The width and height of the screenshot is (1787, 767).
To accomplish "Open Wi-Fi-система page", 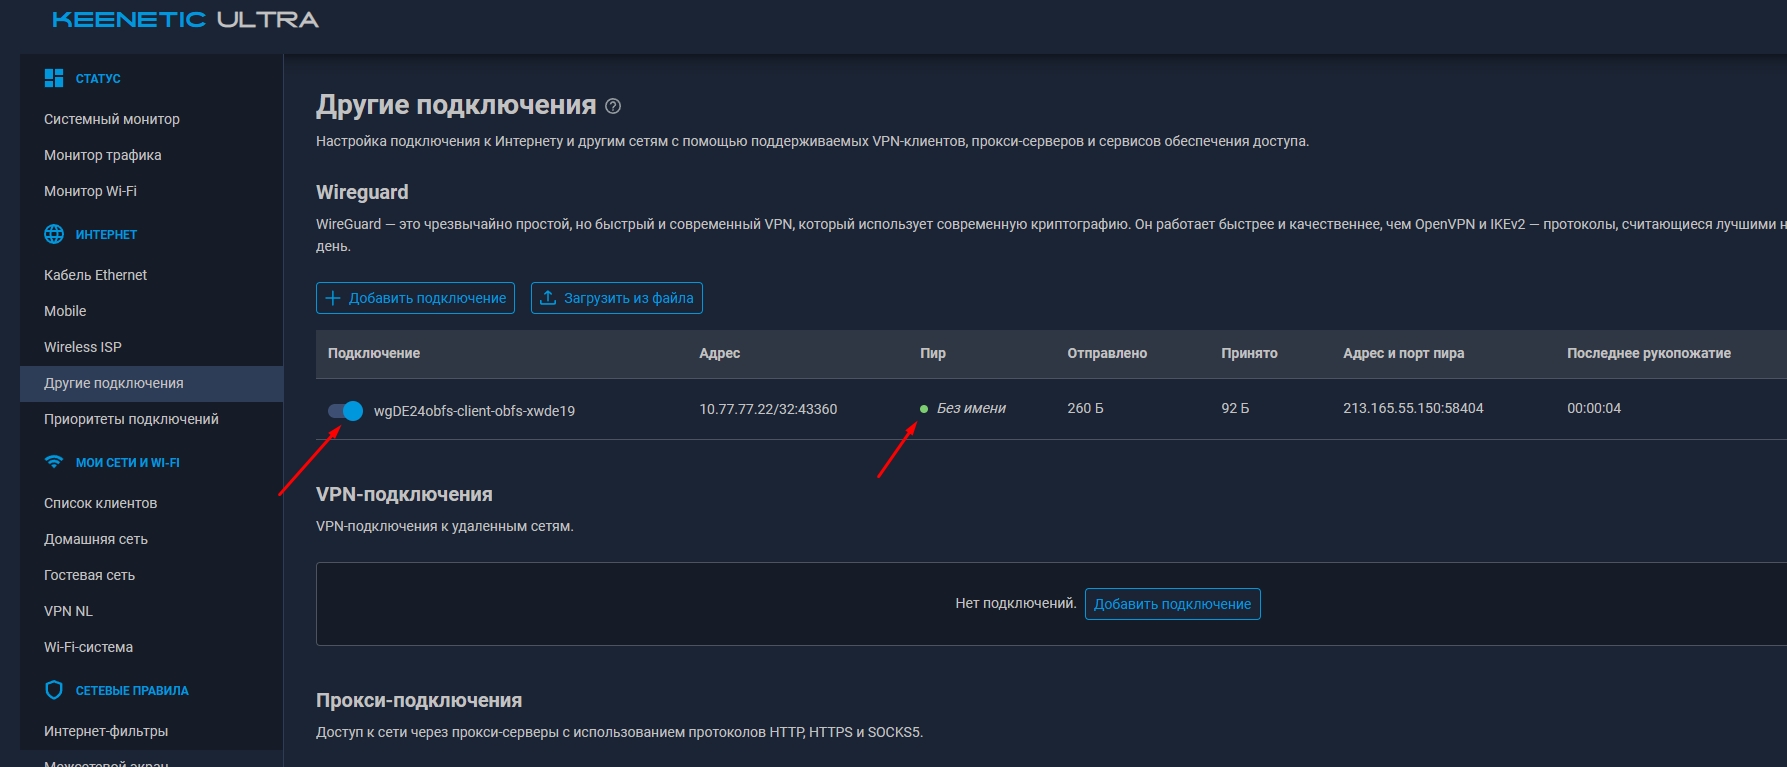I will 88,647.
